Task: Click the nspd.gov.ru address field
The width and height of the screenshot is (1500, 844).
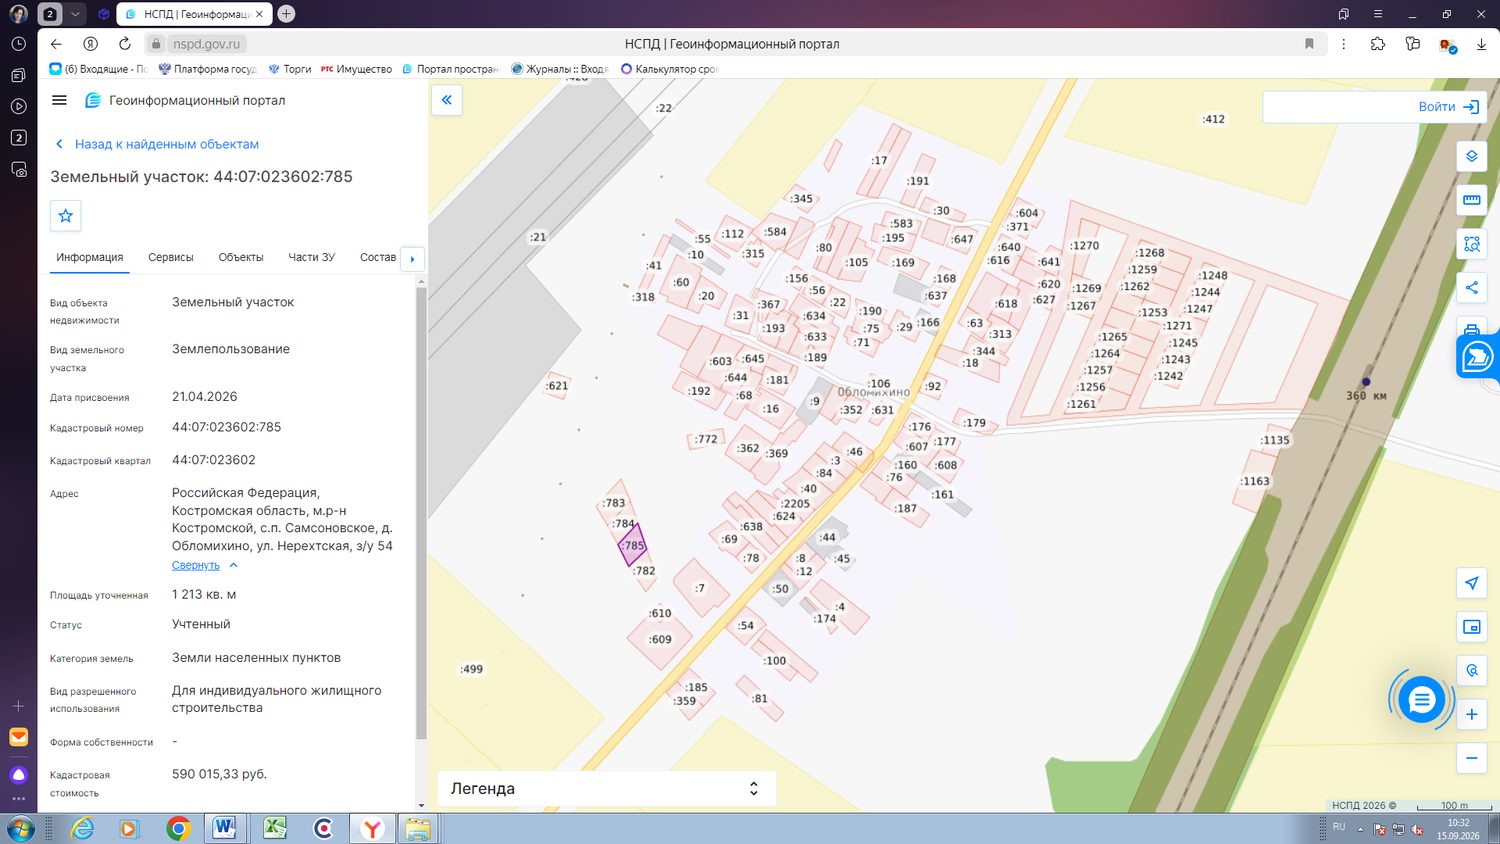Action: [x=206, y=44]
